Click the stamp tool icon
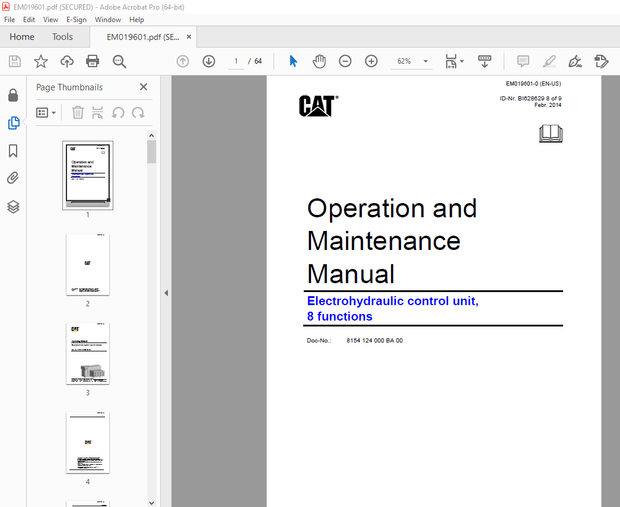This screenshot has height=507, width=620. tap(601, 61)
